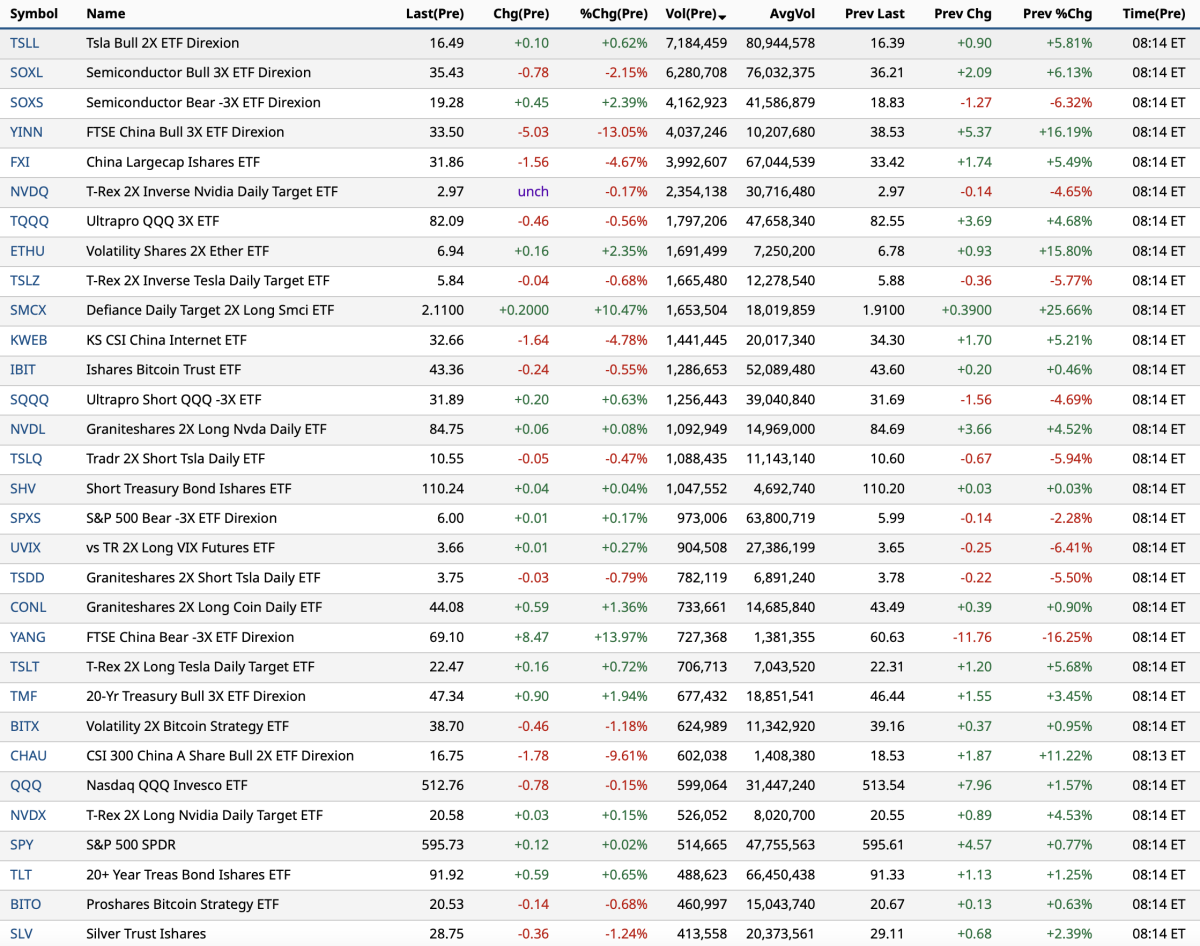Sort by the AvgVol column header
This screenshot has height=946, width=1200.
coord(792,14)
